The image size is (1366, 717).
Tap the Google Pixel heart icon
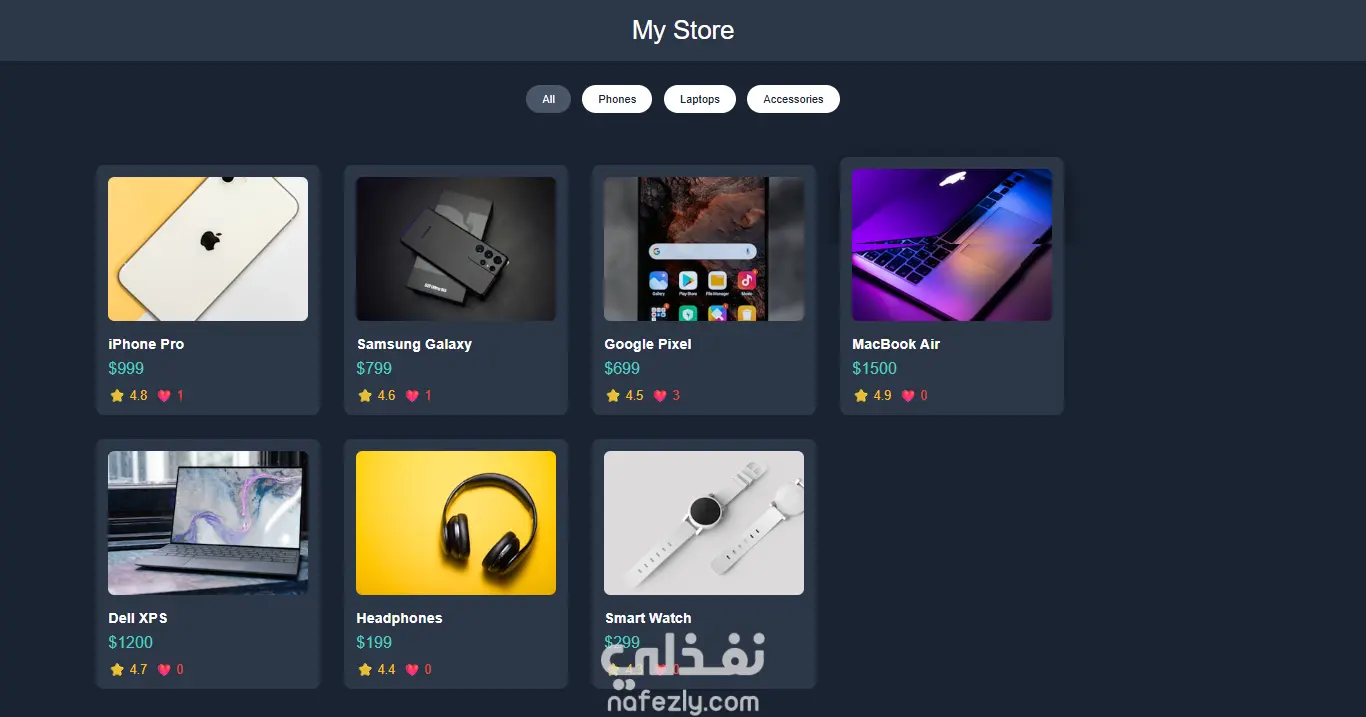(660, 396)
